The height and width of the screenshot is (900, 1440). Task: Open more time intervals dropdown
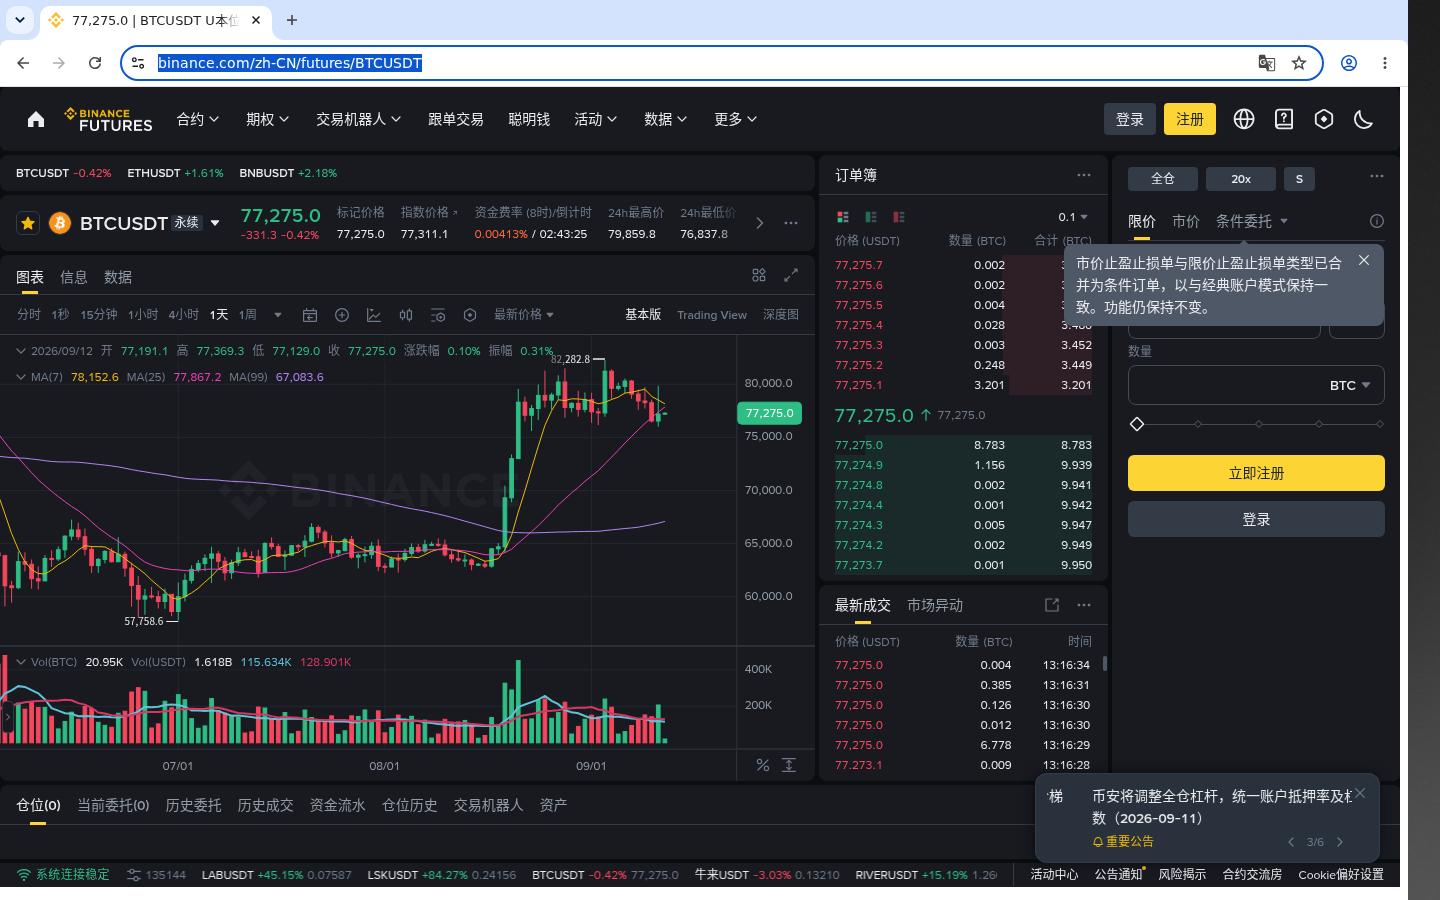278,315
